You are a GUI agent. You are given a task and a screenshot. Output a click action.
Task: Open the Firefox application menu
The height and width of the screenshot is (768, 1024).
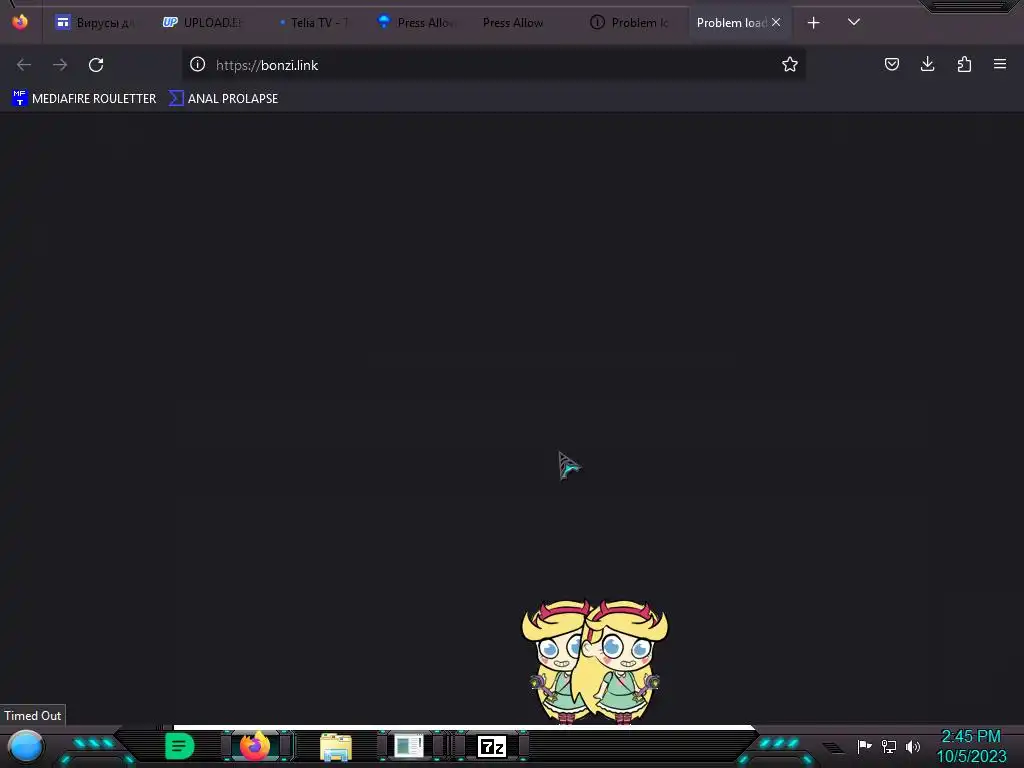tap(1000, 64)
